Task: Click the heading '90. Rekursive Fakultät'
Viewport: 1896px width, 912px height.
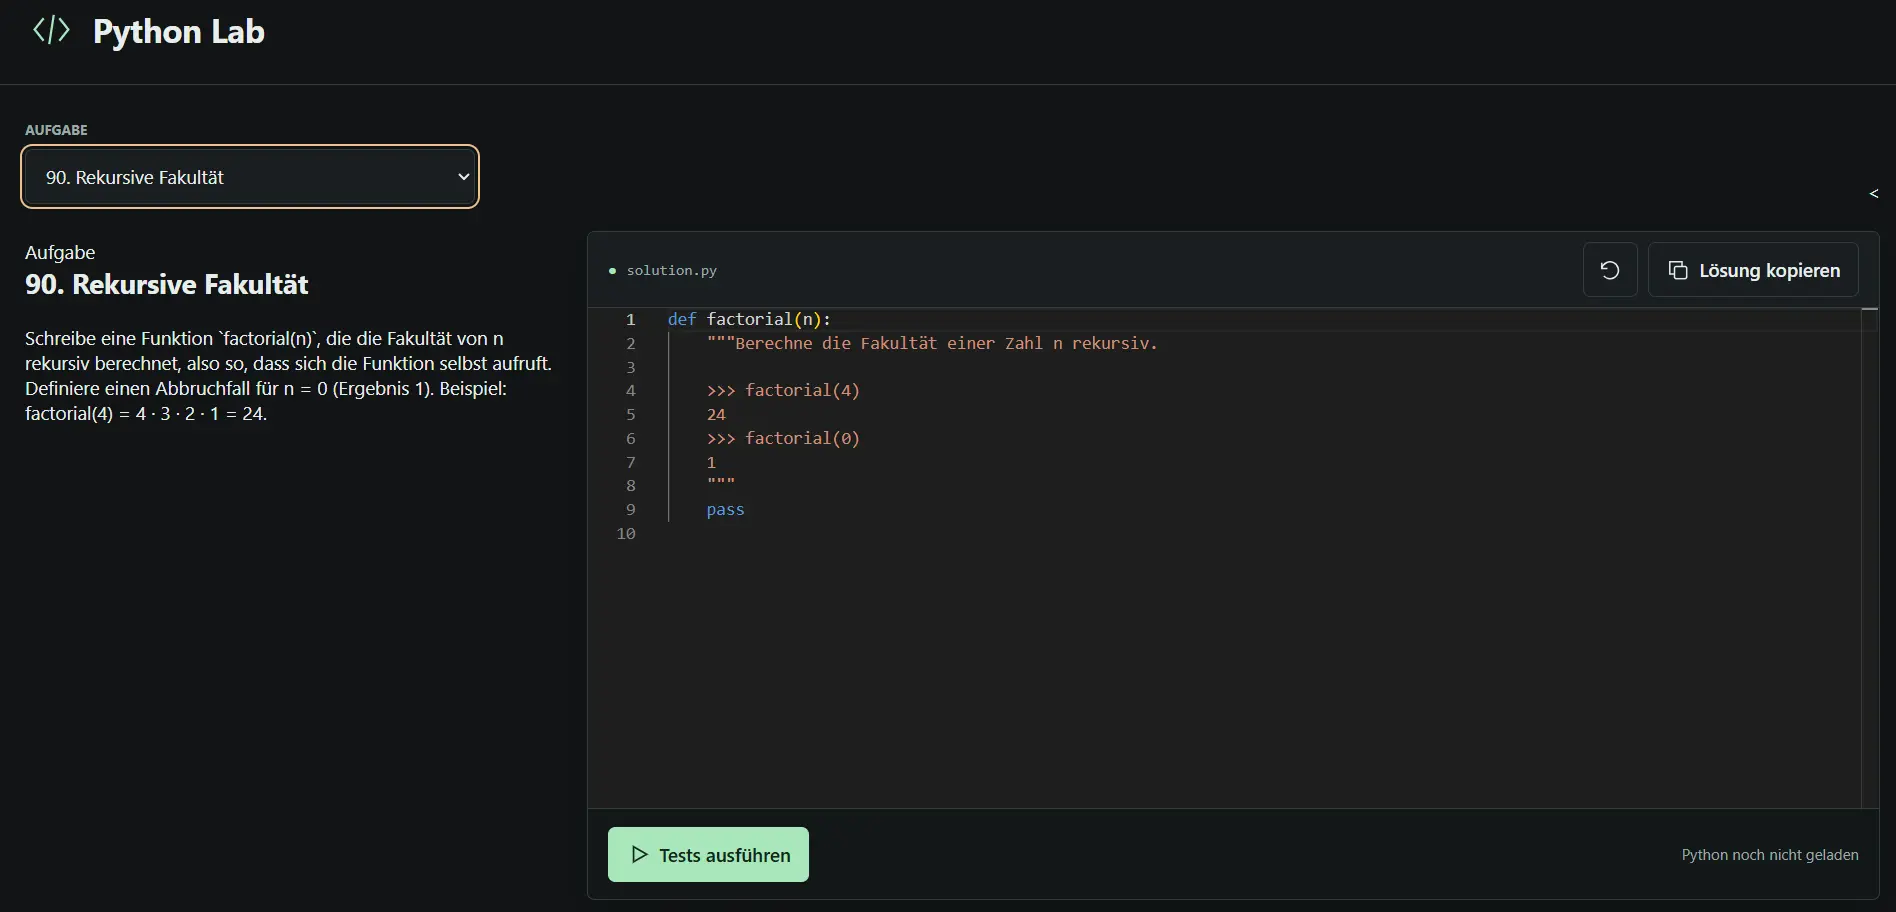Action: click(x=167, y=284)
